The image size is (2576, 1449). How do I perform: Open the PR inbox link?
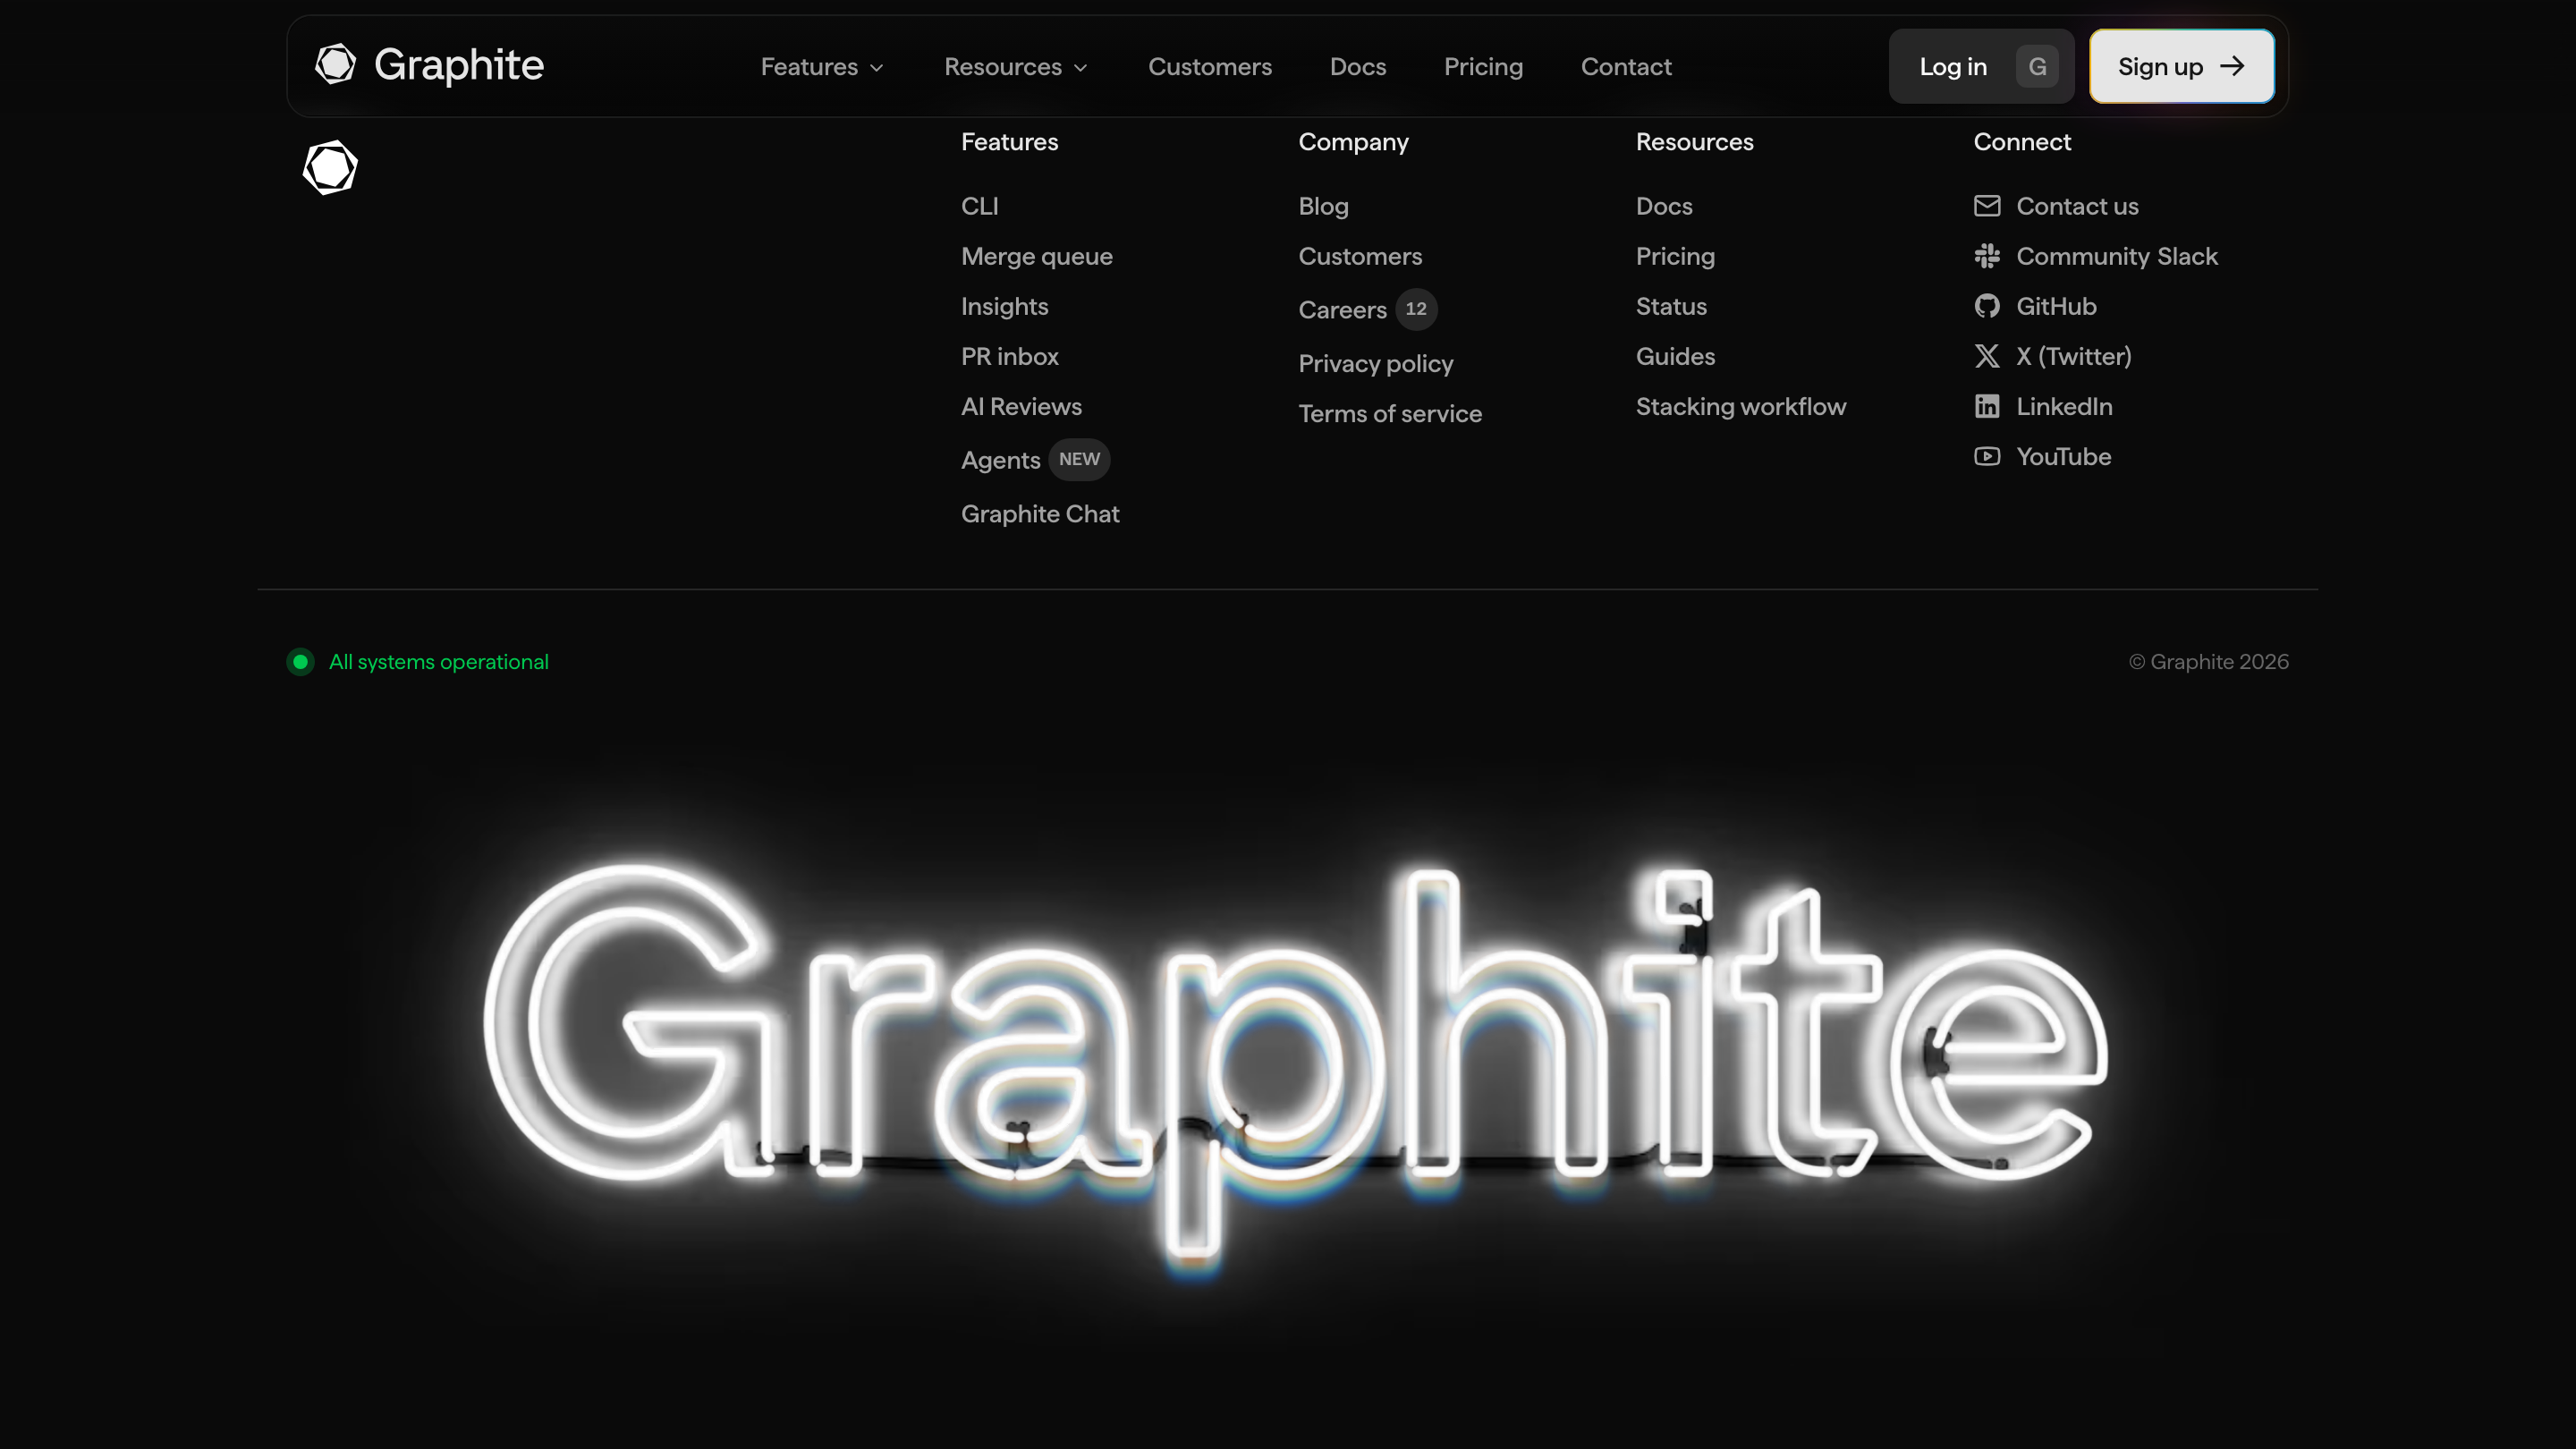(1010, 356)
